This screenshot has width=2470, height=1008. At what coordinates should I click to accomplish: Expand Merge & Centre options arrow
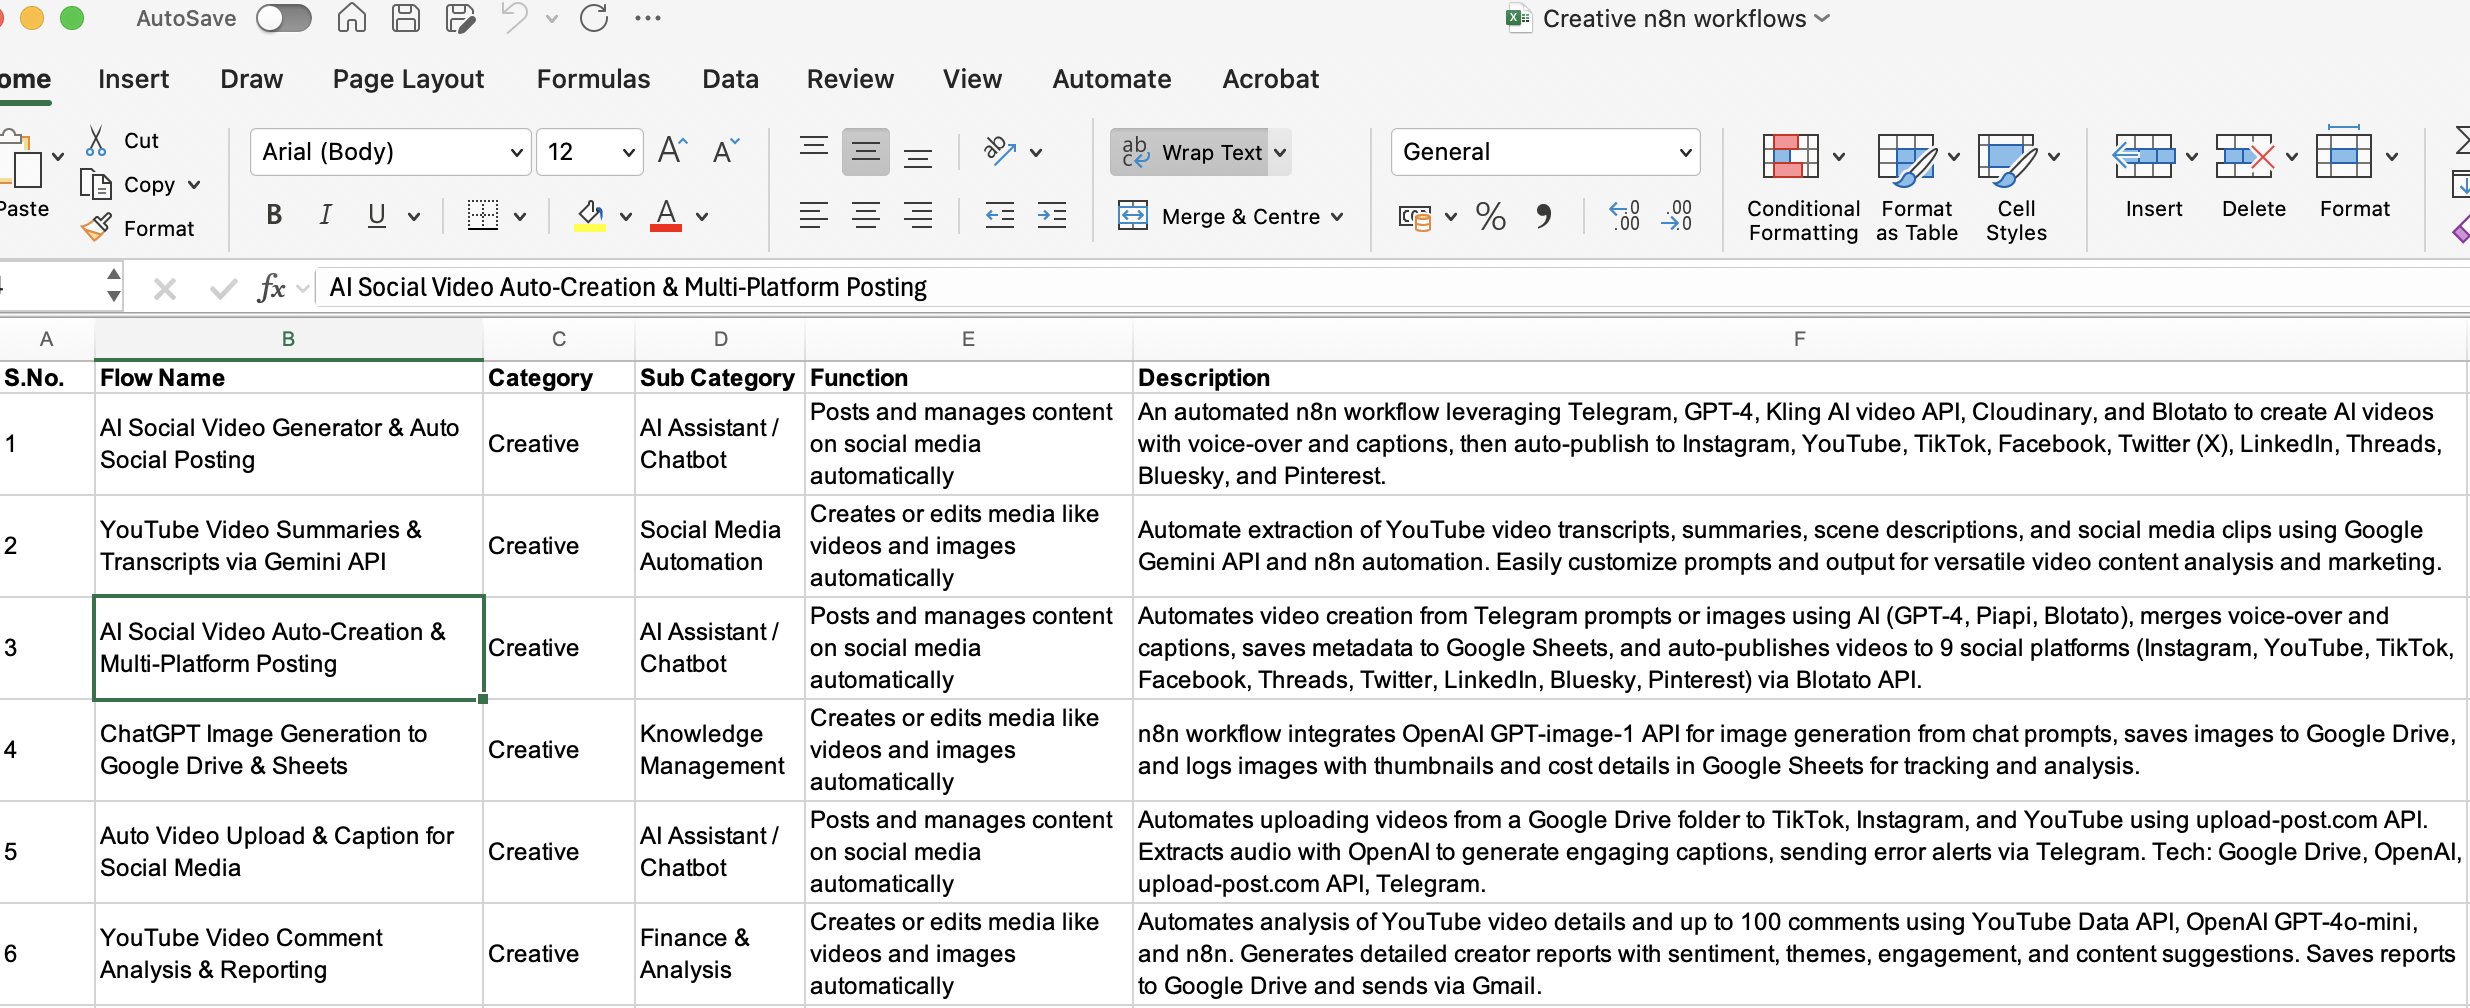click(x=1337, y=217)
